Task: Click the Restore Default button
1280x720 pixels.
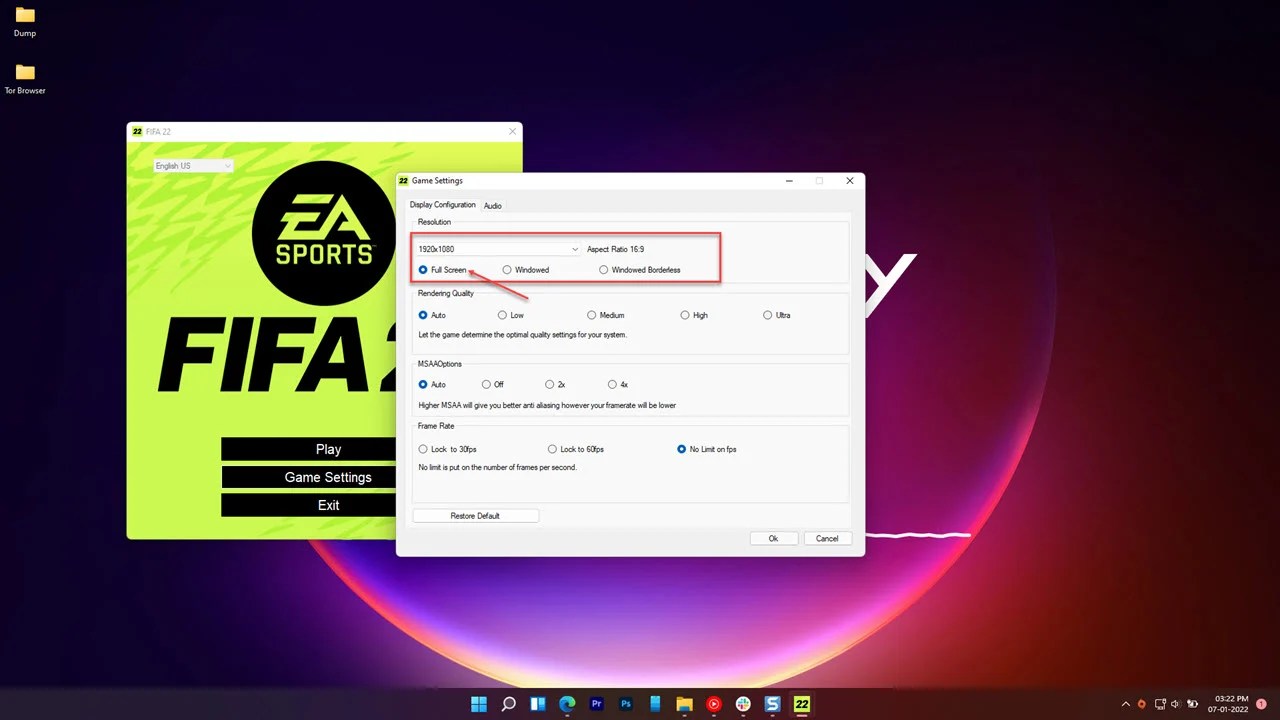Action: (x=475, y=516)
